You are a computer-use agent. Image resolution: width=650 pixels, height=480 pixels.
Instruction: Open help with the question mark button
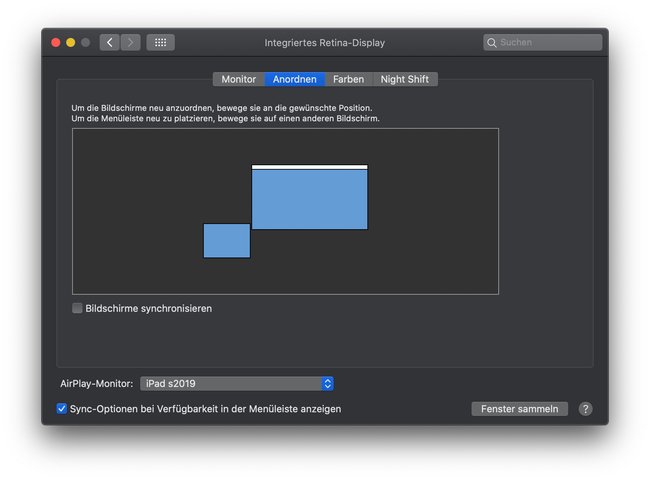[585, 409]
